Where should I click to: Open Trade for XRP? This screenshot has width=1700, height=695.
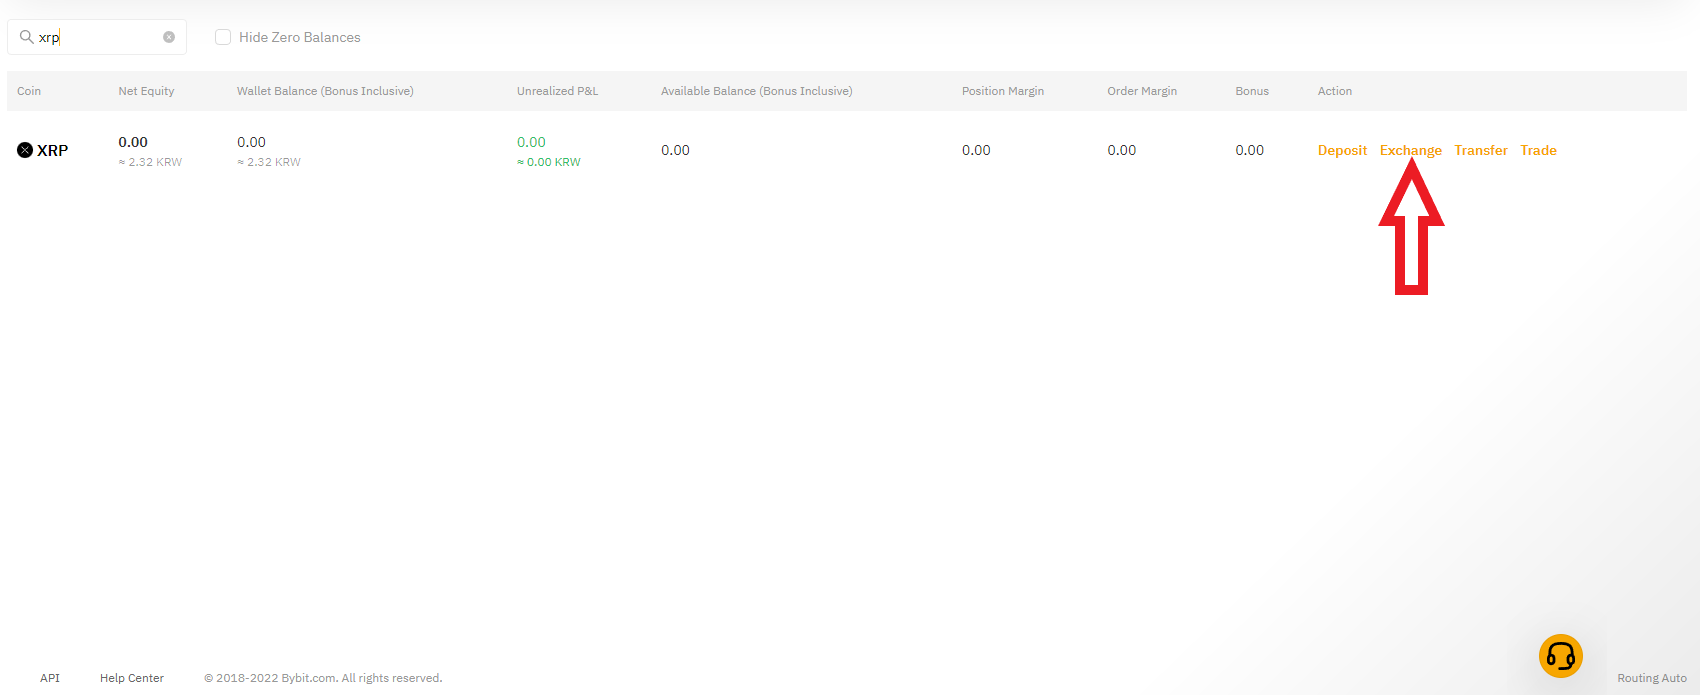coord(1538,150)
